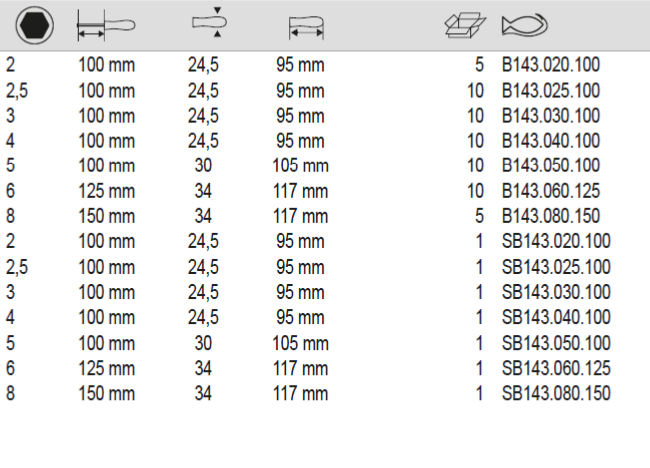The width and height of the screenshot is (650, 468).
Task: Select article number B143.030.100
Action: coord(550,115)
